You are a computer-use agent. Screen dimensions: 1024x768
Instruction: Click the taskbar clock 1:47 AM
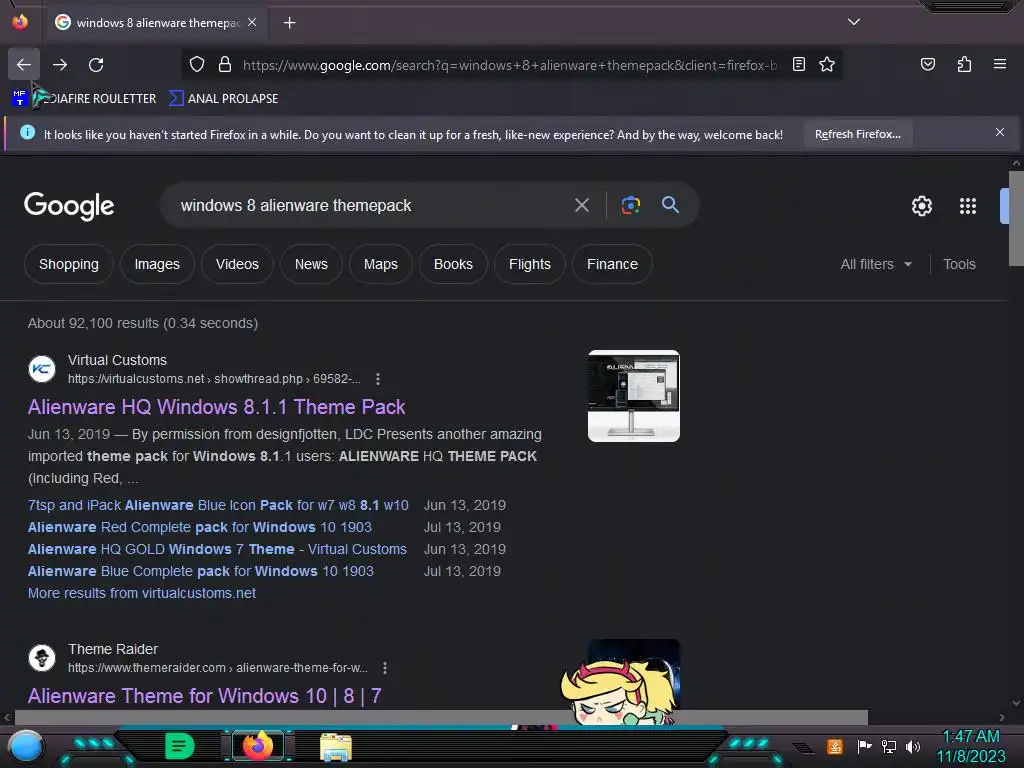pyautogui.click(x=971, y=737)
